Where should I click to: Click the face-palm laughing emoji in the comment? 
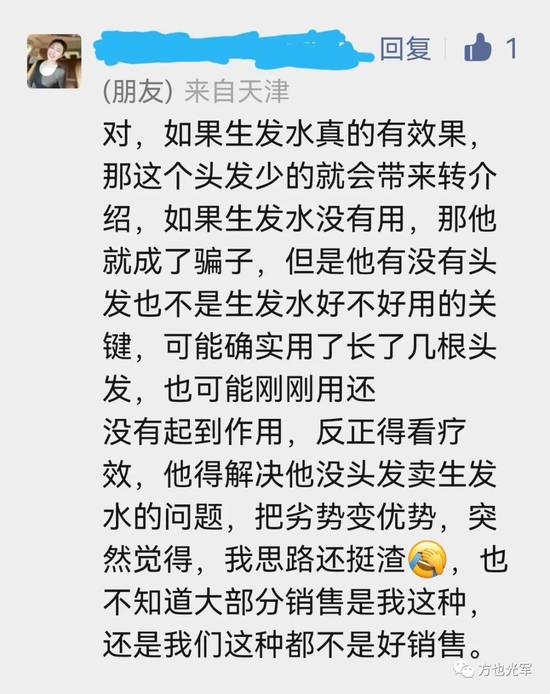pos(427,559)
